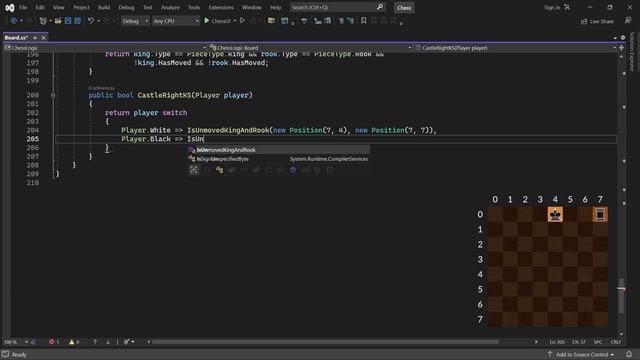Open the Any CPU platform dropdown
Viewport: 640px width, 360px height.
(176, 21)
